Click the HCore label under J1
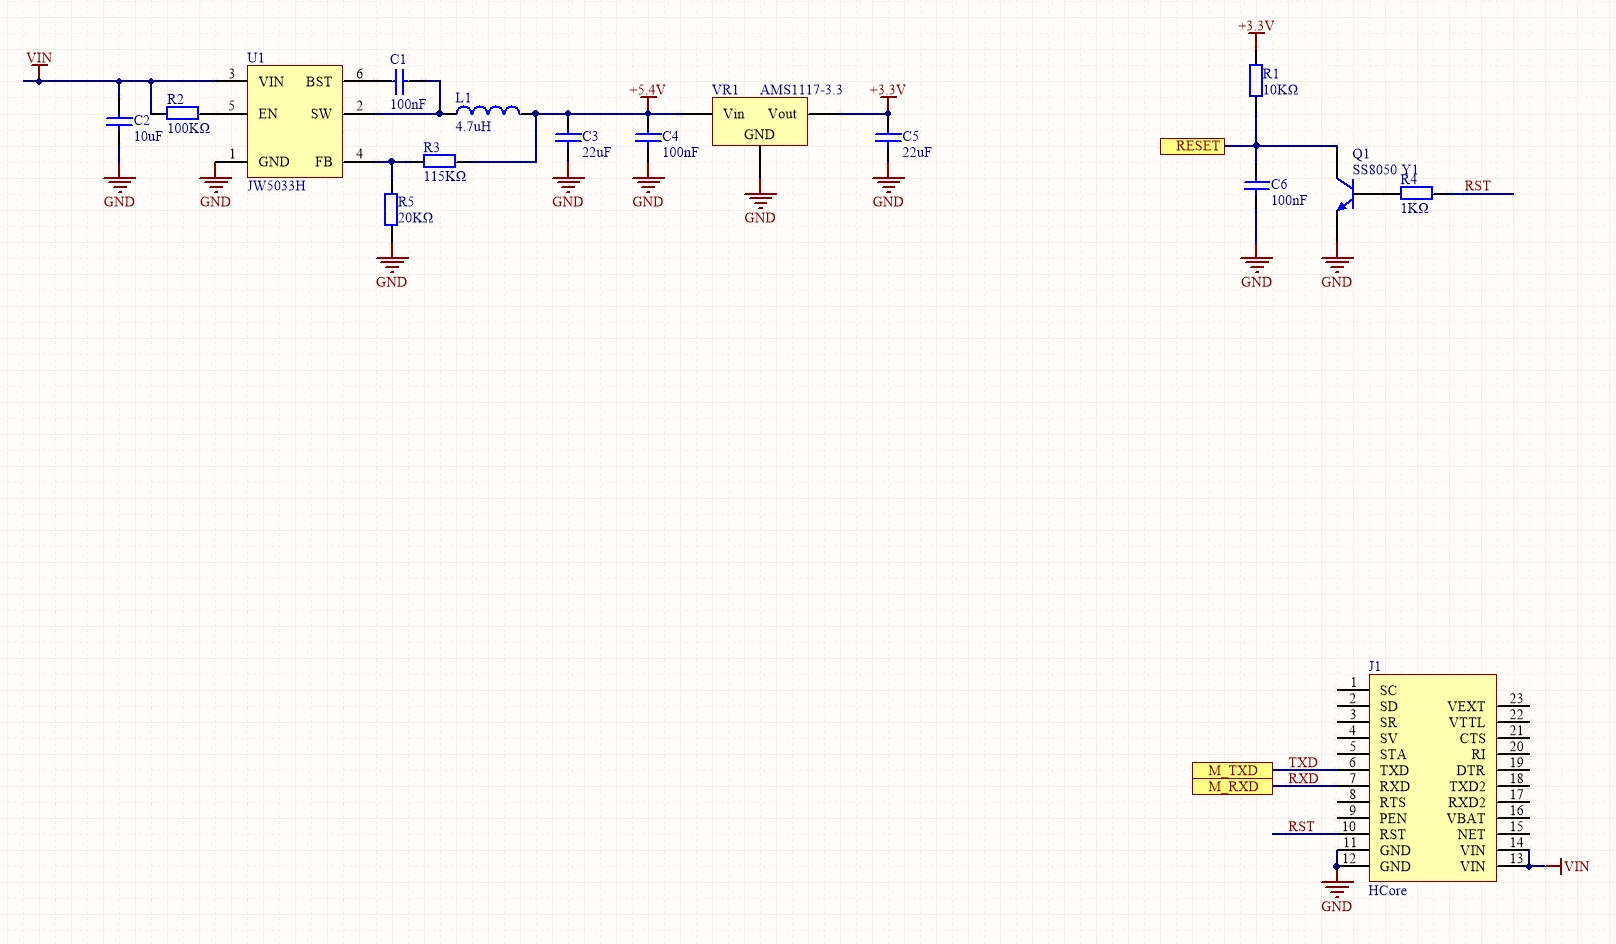Viewport: 1616px width, 944px height. [x=1387, y=890]
